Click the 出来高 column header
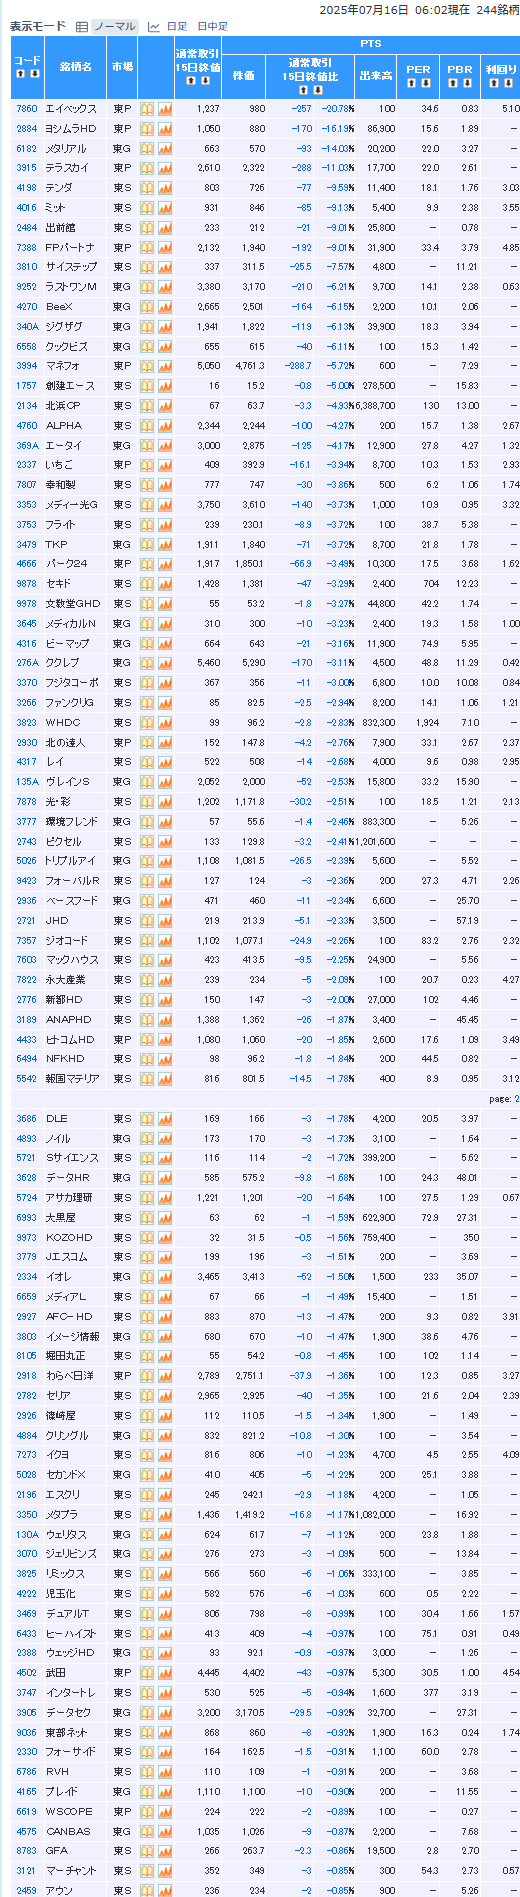Image resolution: width=520 pixels, height=1897 pixels. 375,76
